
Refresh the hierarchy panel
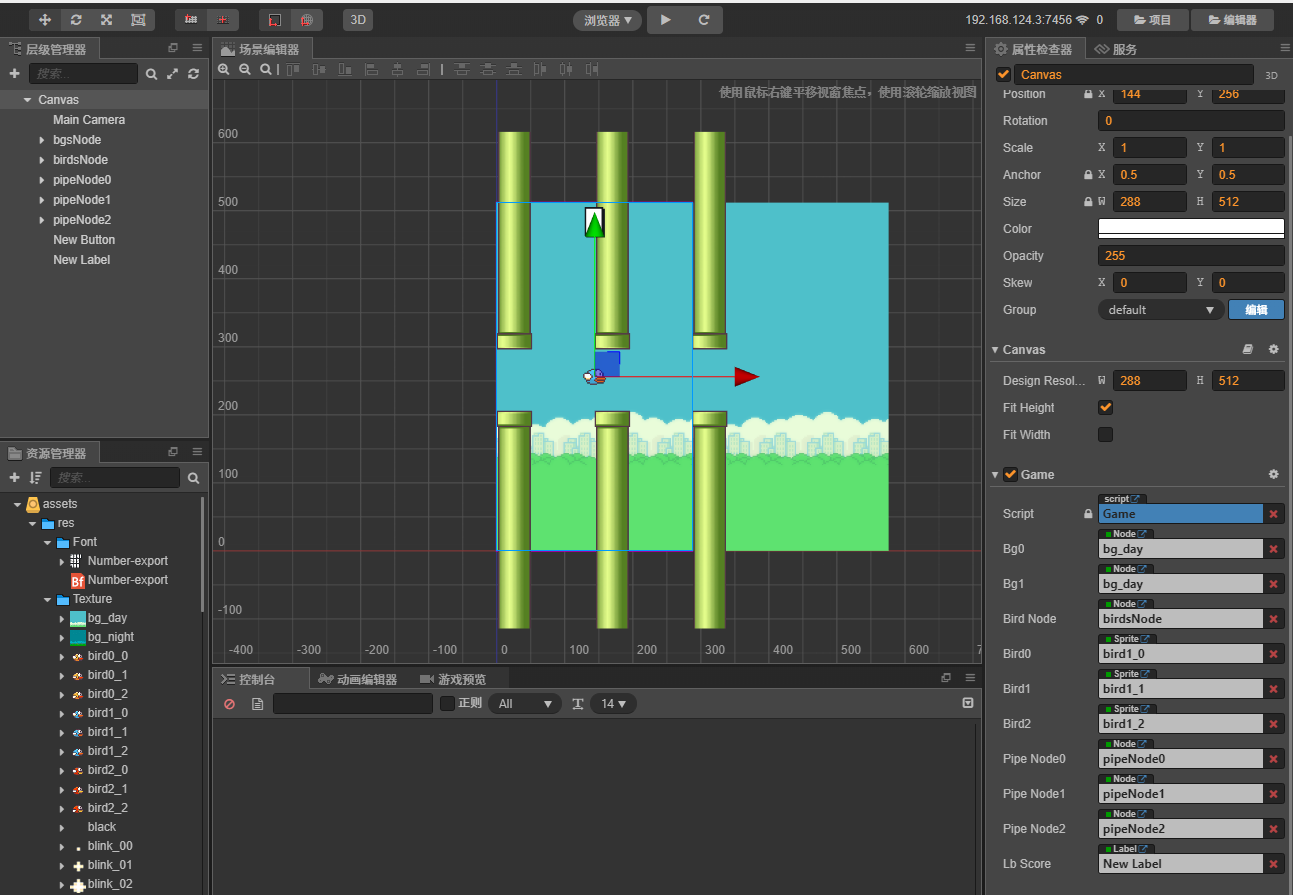[194, 74]
